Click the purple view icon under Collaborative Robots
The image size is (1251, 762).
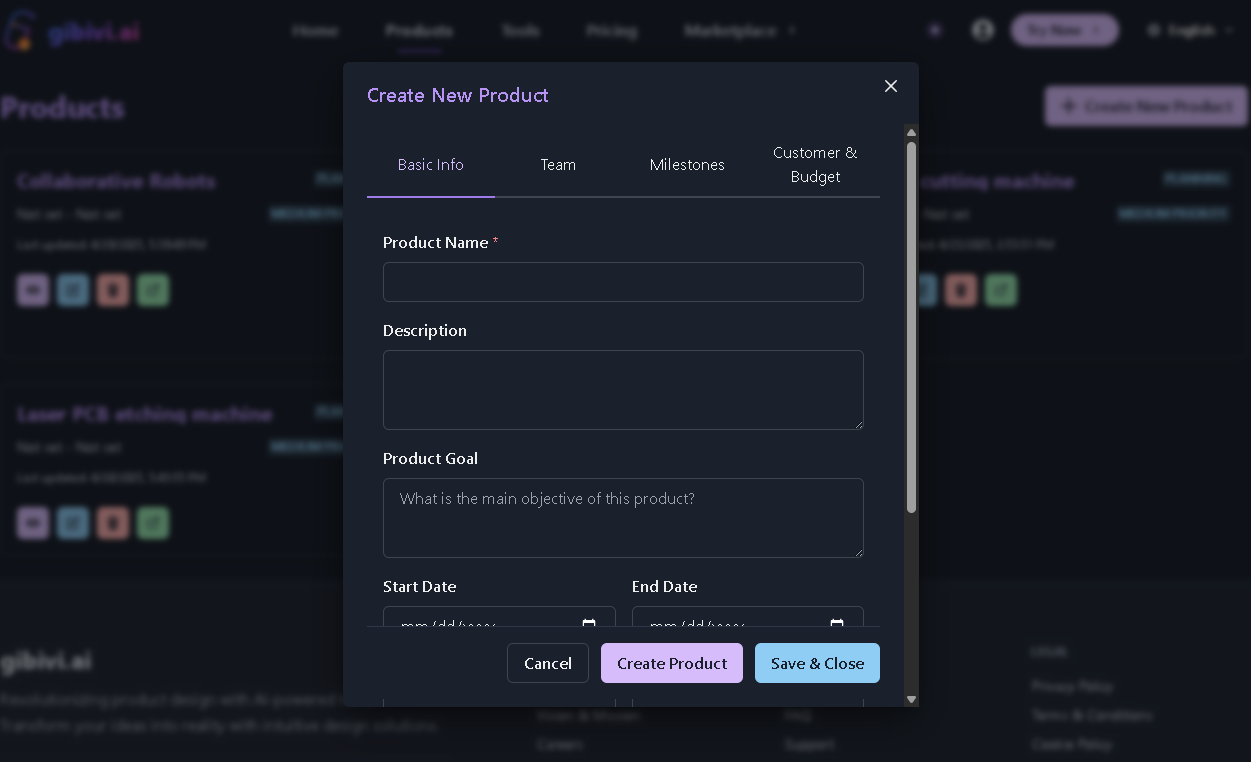pos(33,290)
